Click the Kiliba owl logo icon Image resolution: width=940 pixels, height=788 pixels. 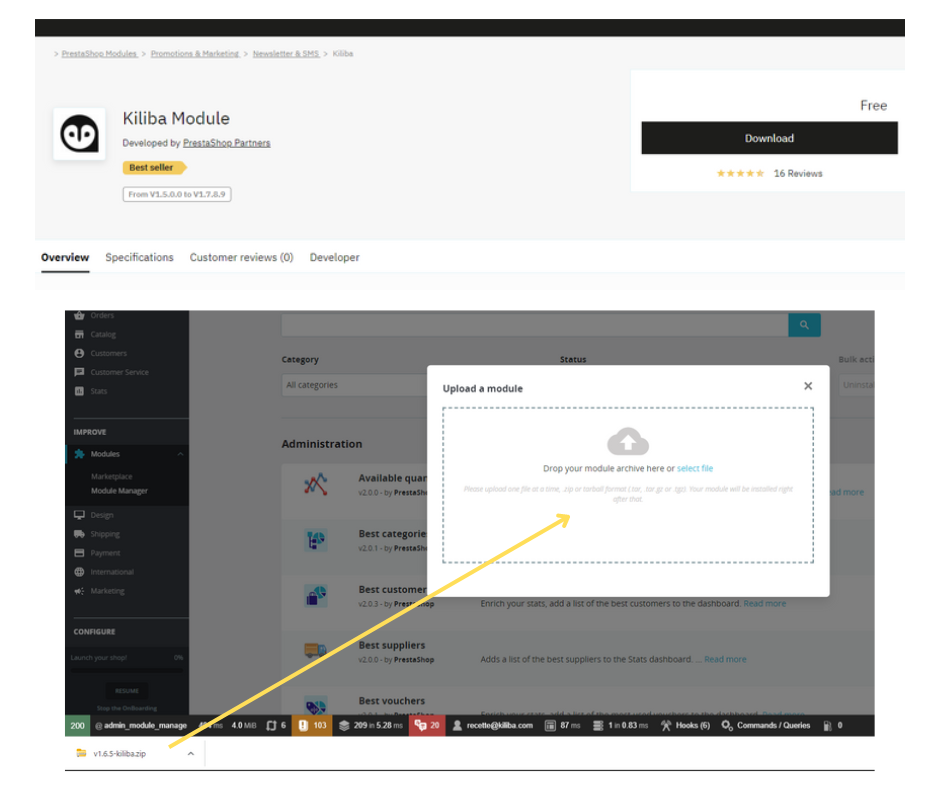pos(79,134)
